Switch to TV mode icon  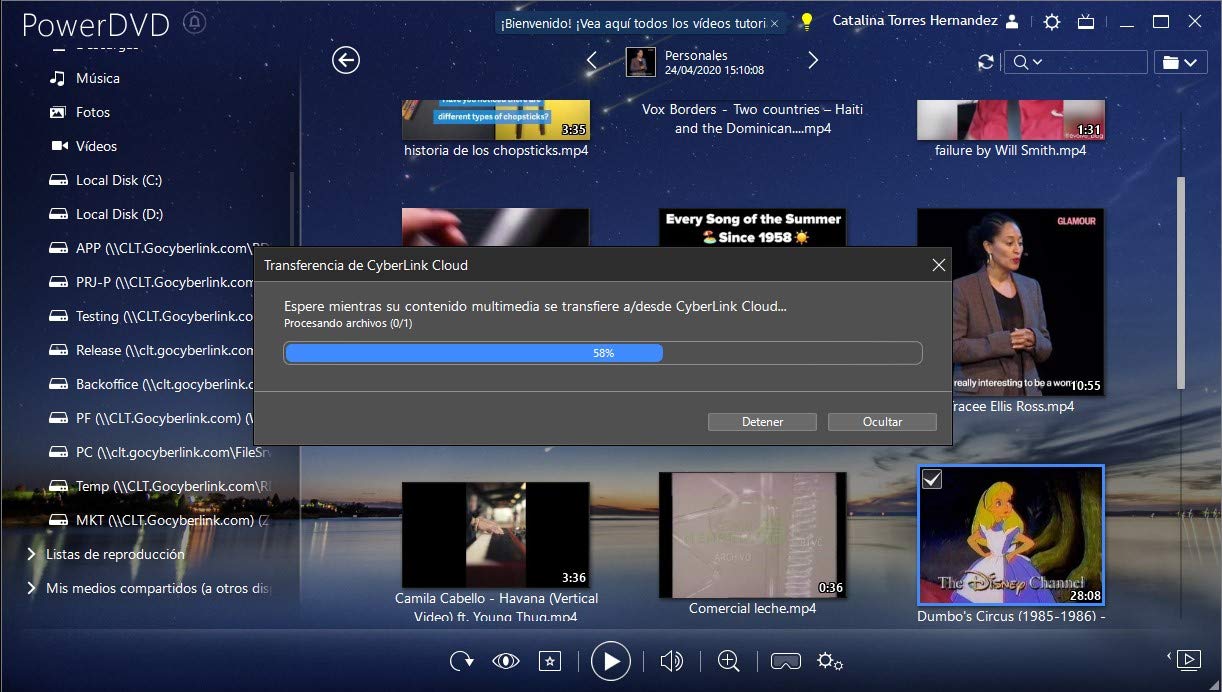(x=1087, y=21)
